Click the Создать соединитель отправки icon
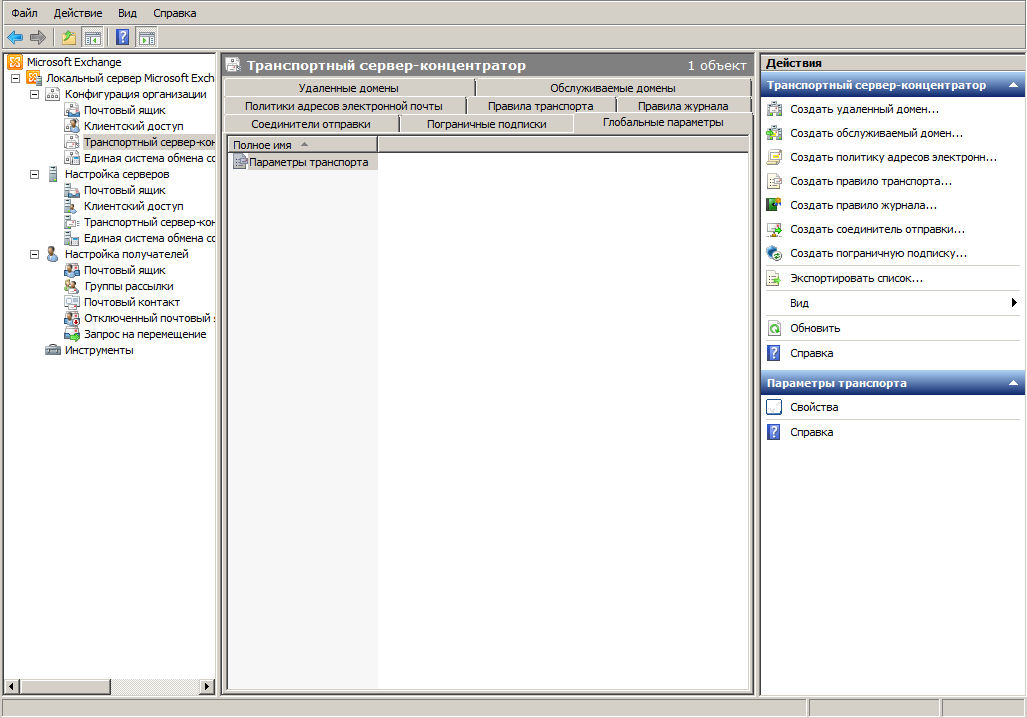 [x=774, y=229]
